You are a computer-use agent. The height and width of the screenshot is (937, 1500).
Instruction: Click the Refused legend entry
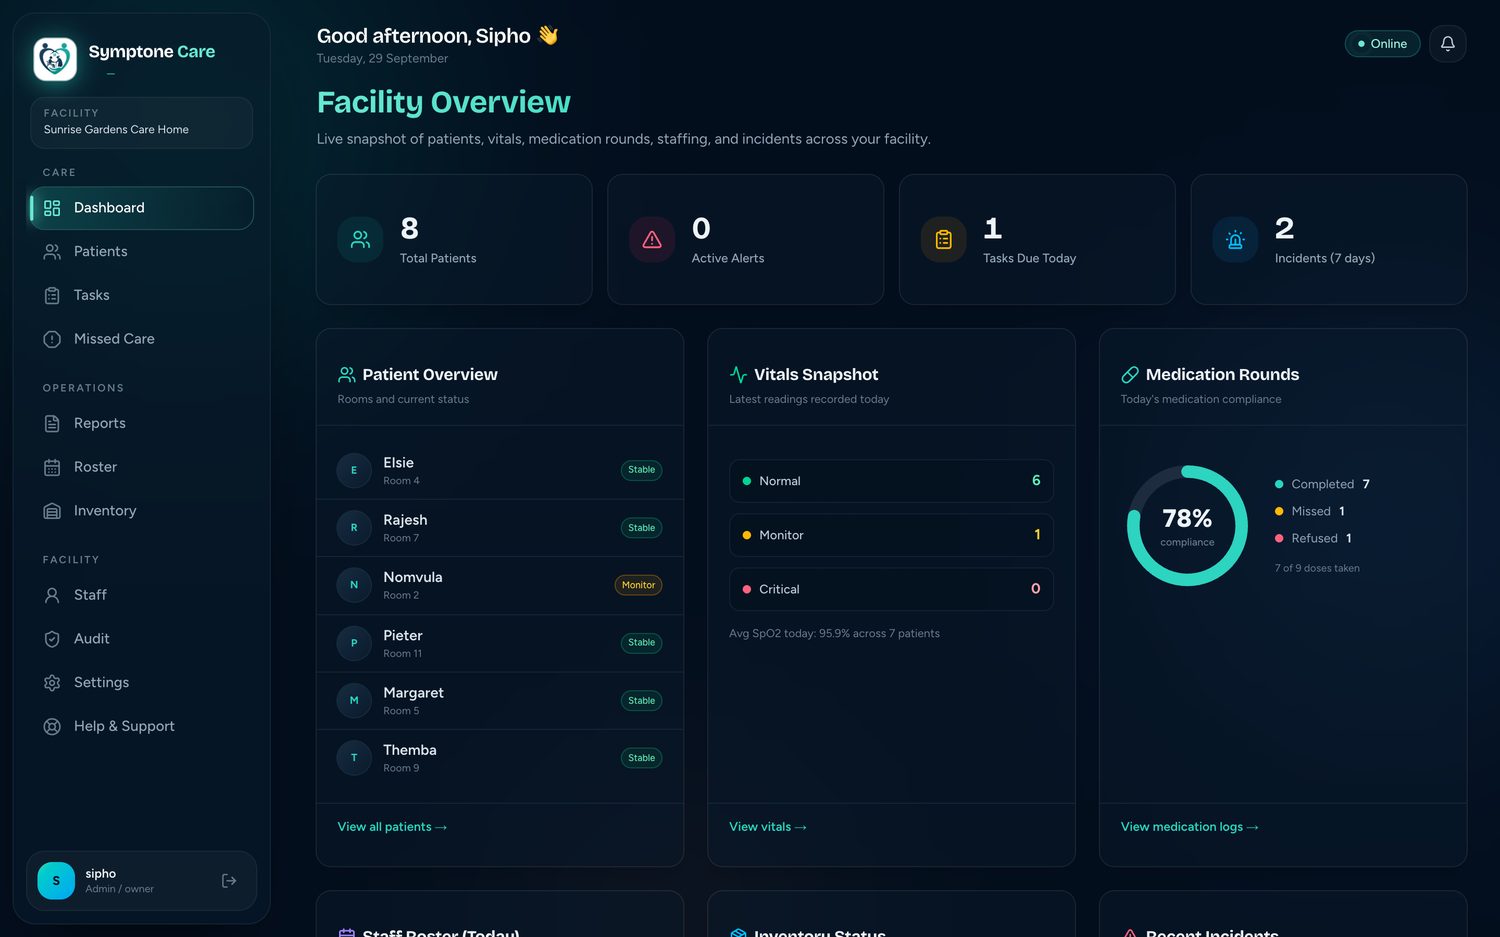(x=1313, y=538)
